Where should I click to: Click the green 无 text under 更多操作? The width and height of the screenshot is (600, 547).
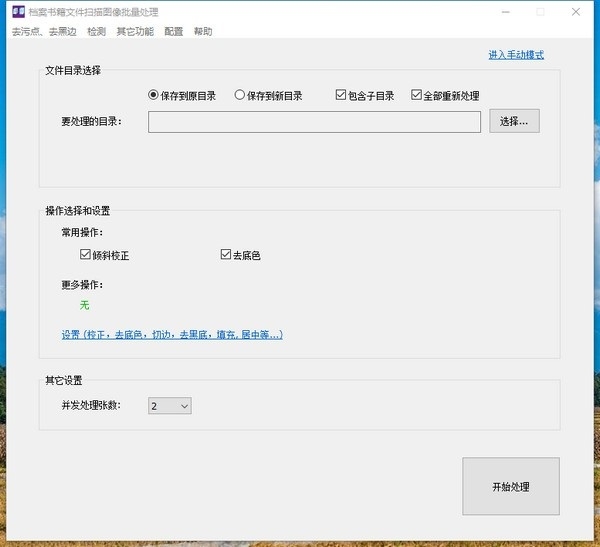point(85,305)
